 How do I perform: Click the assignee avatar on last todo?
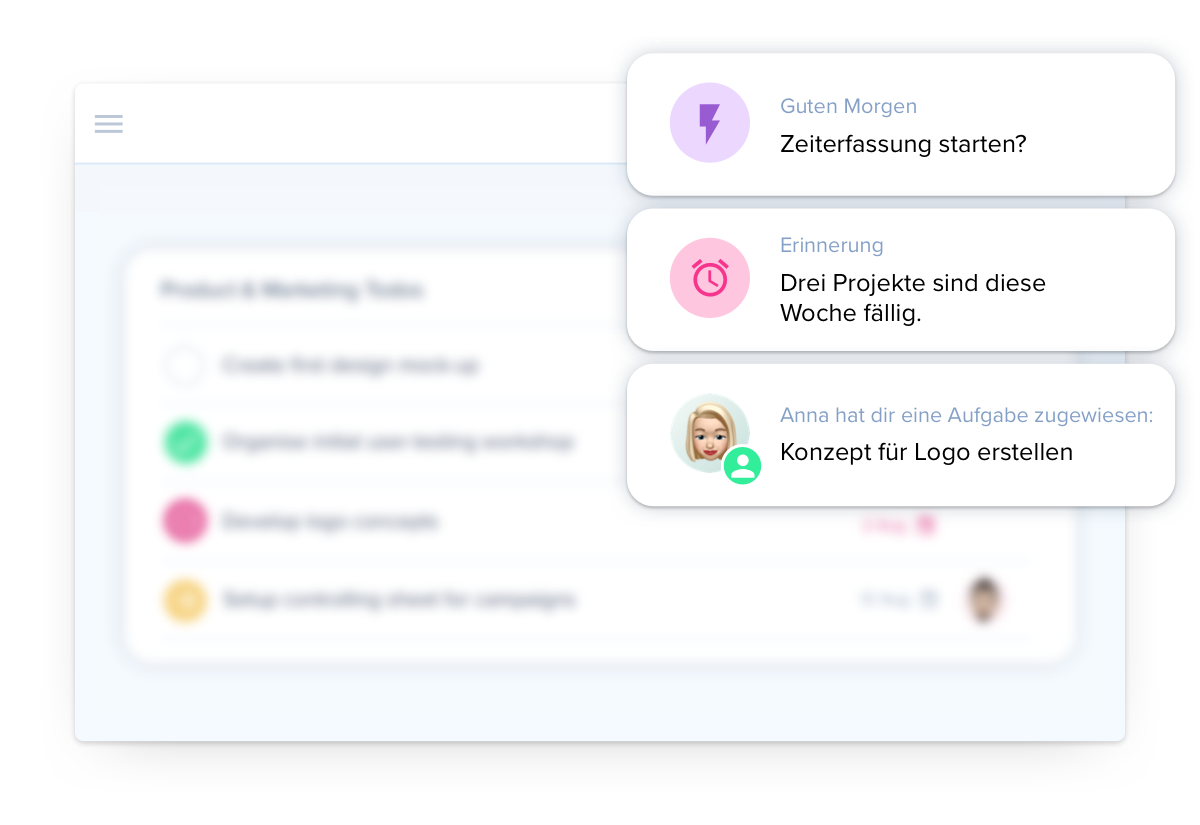tap(984, 599)
